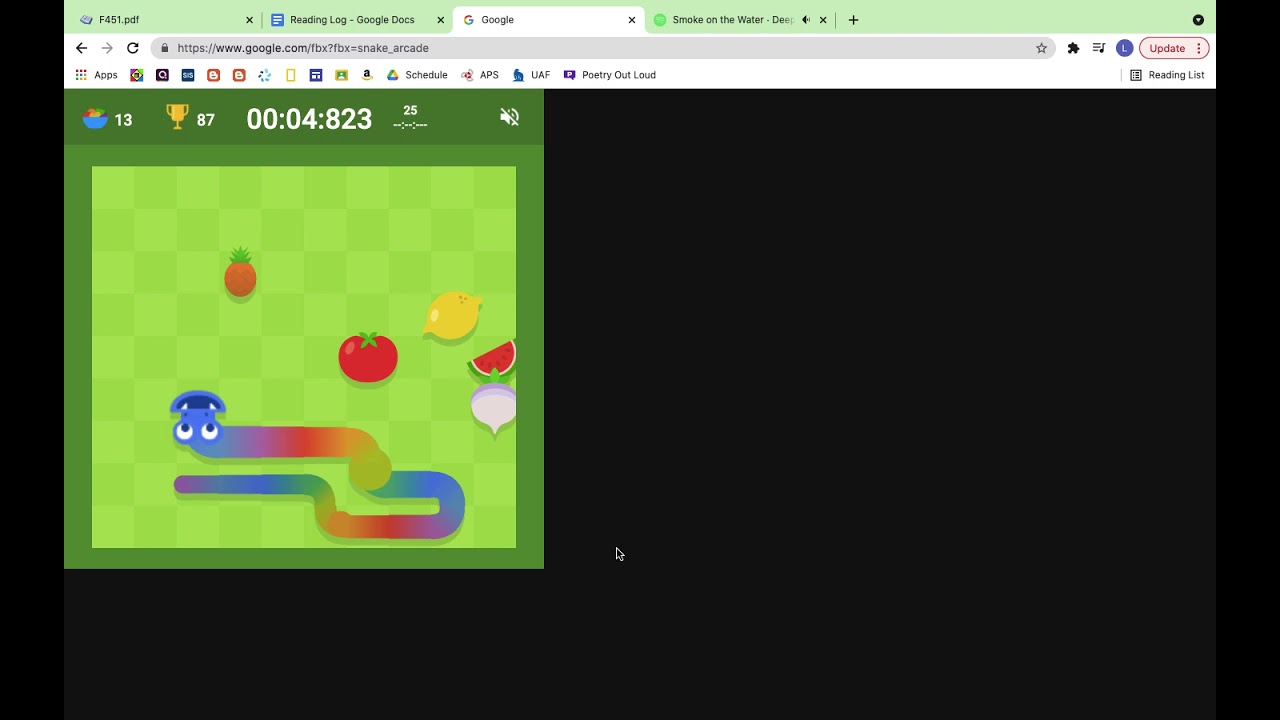Click the game timer reading 00:04:823
This screenshot has height=720, width=1280.
tap(309, 119)
